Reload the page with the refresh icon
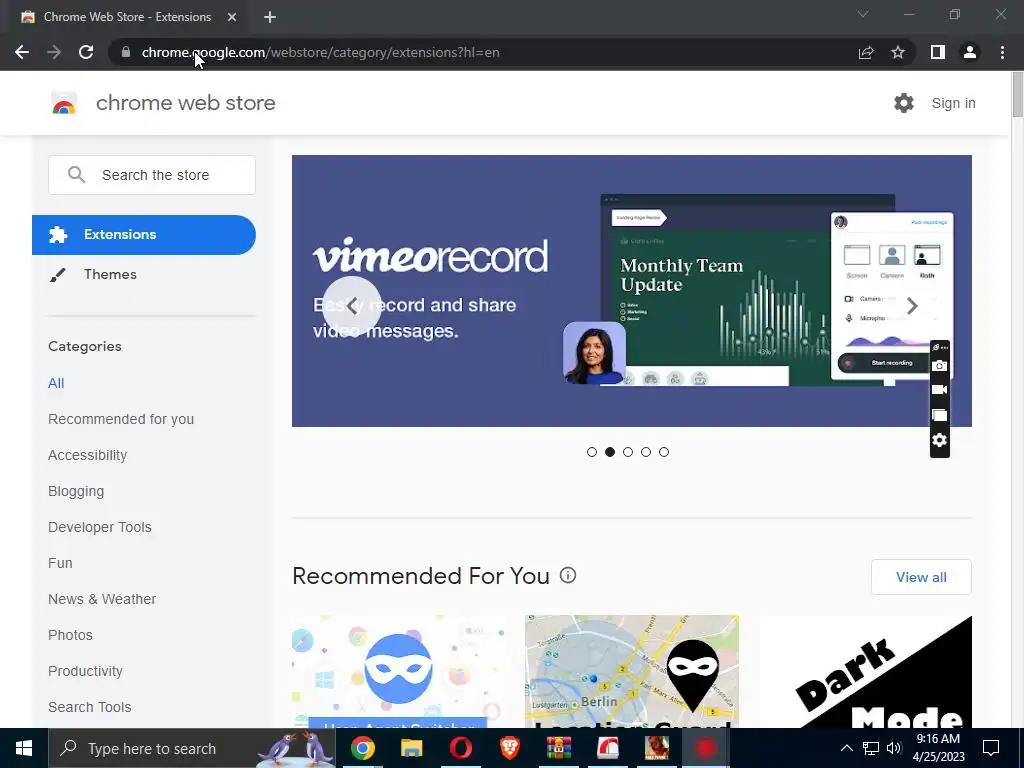The height and width of the screenshot is (768, 1024). point(86,52)
